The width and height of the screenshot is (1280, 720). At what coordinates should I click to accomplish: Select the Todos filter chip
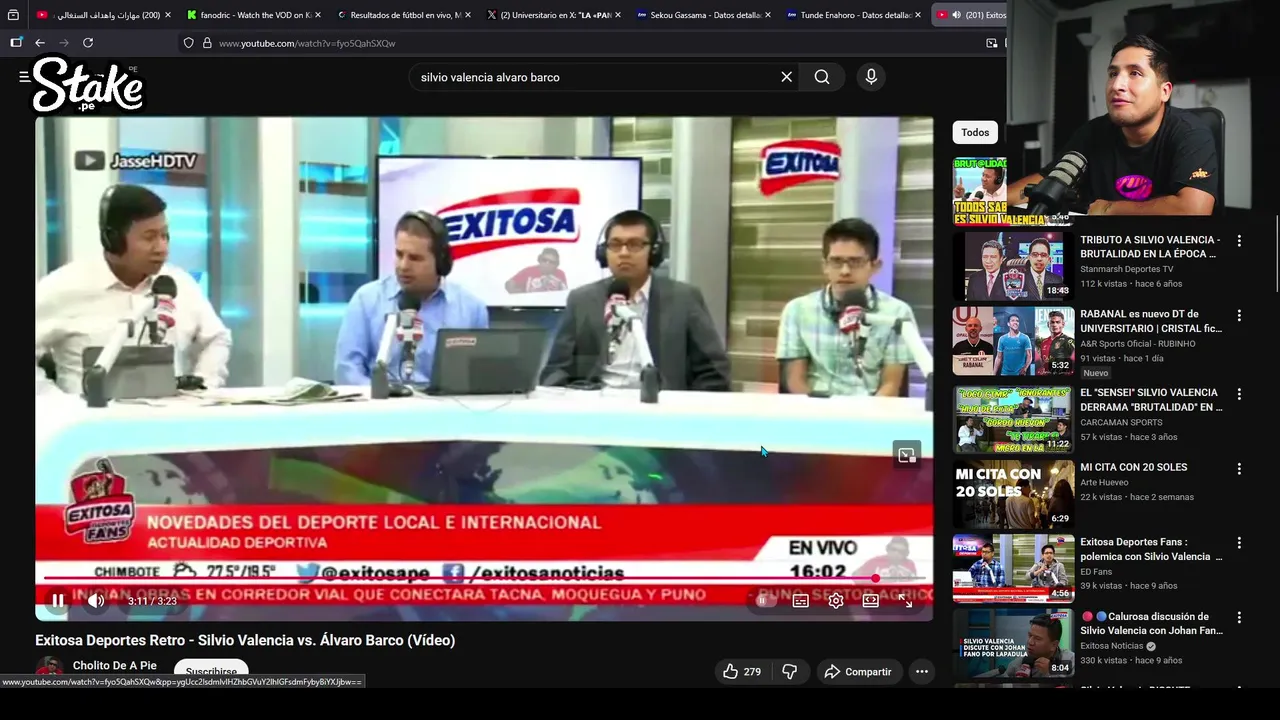pos(975,132)
